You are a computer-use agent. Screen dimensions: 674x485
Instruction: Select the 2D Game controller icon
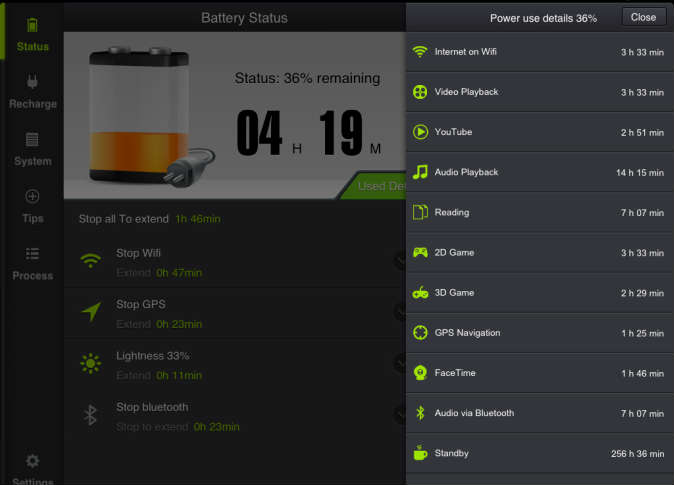click(x=420, y=252)
